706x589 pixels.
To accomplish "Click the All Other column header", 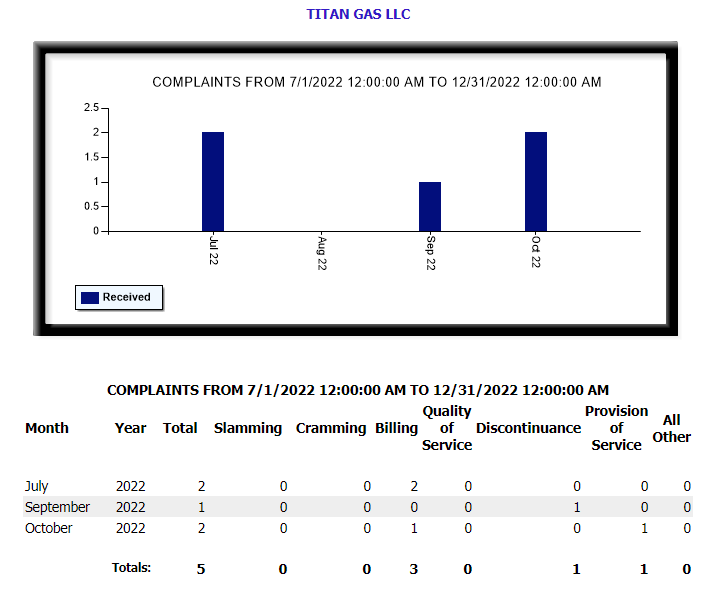I will point(671,428).
